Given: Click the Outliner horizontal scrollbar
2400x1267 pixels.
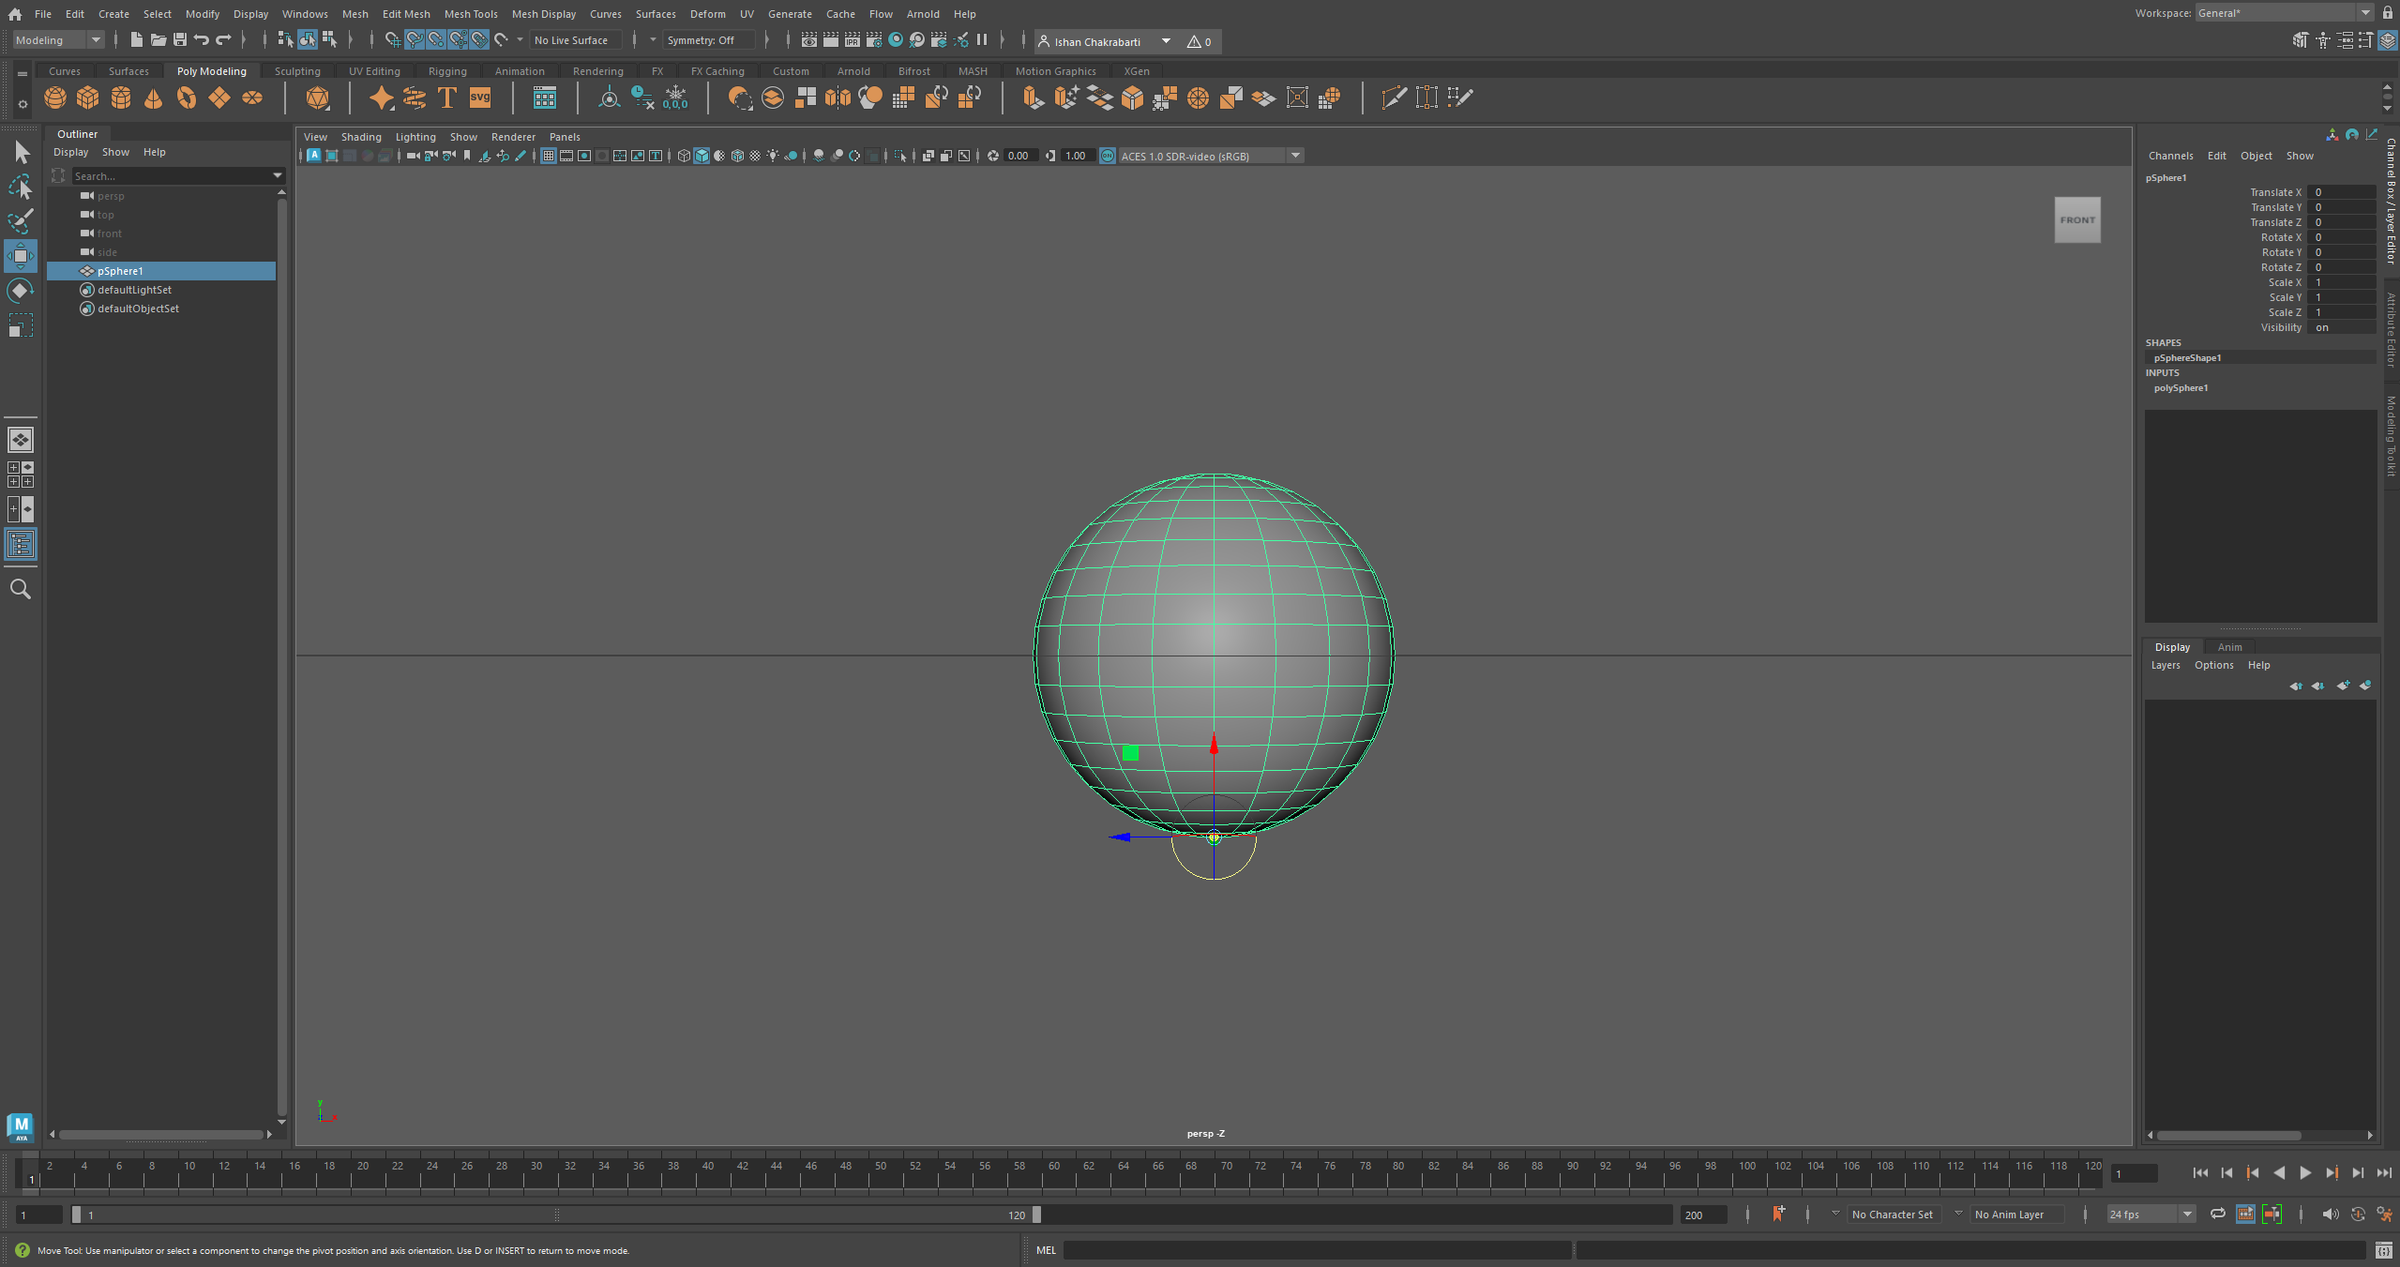Looking at the screenshot, I should coord(161,1134).
